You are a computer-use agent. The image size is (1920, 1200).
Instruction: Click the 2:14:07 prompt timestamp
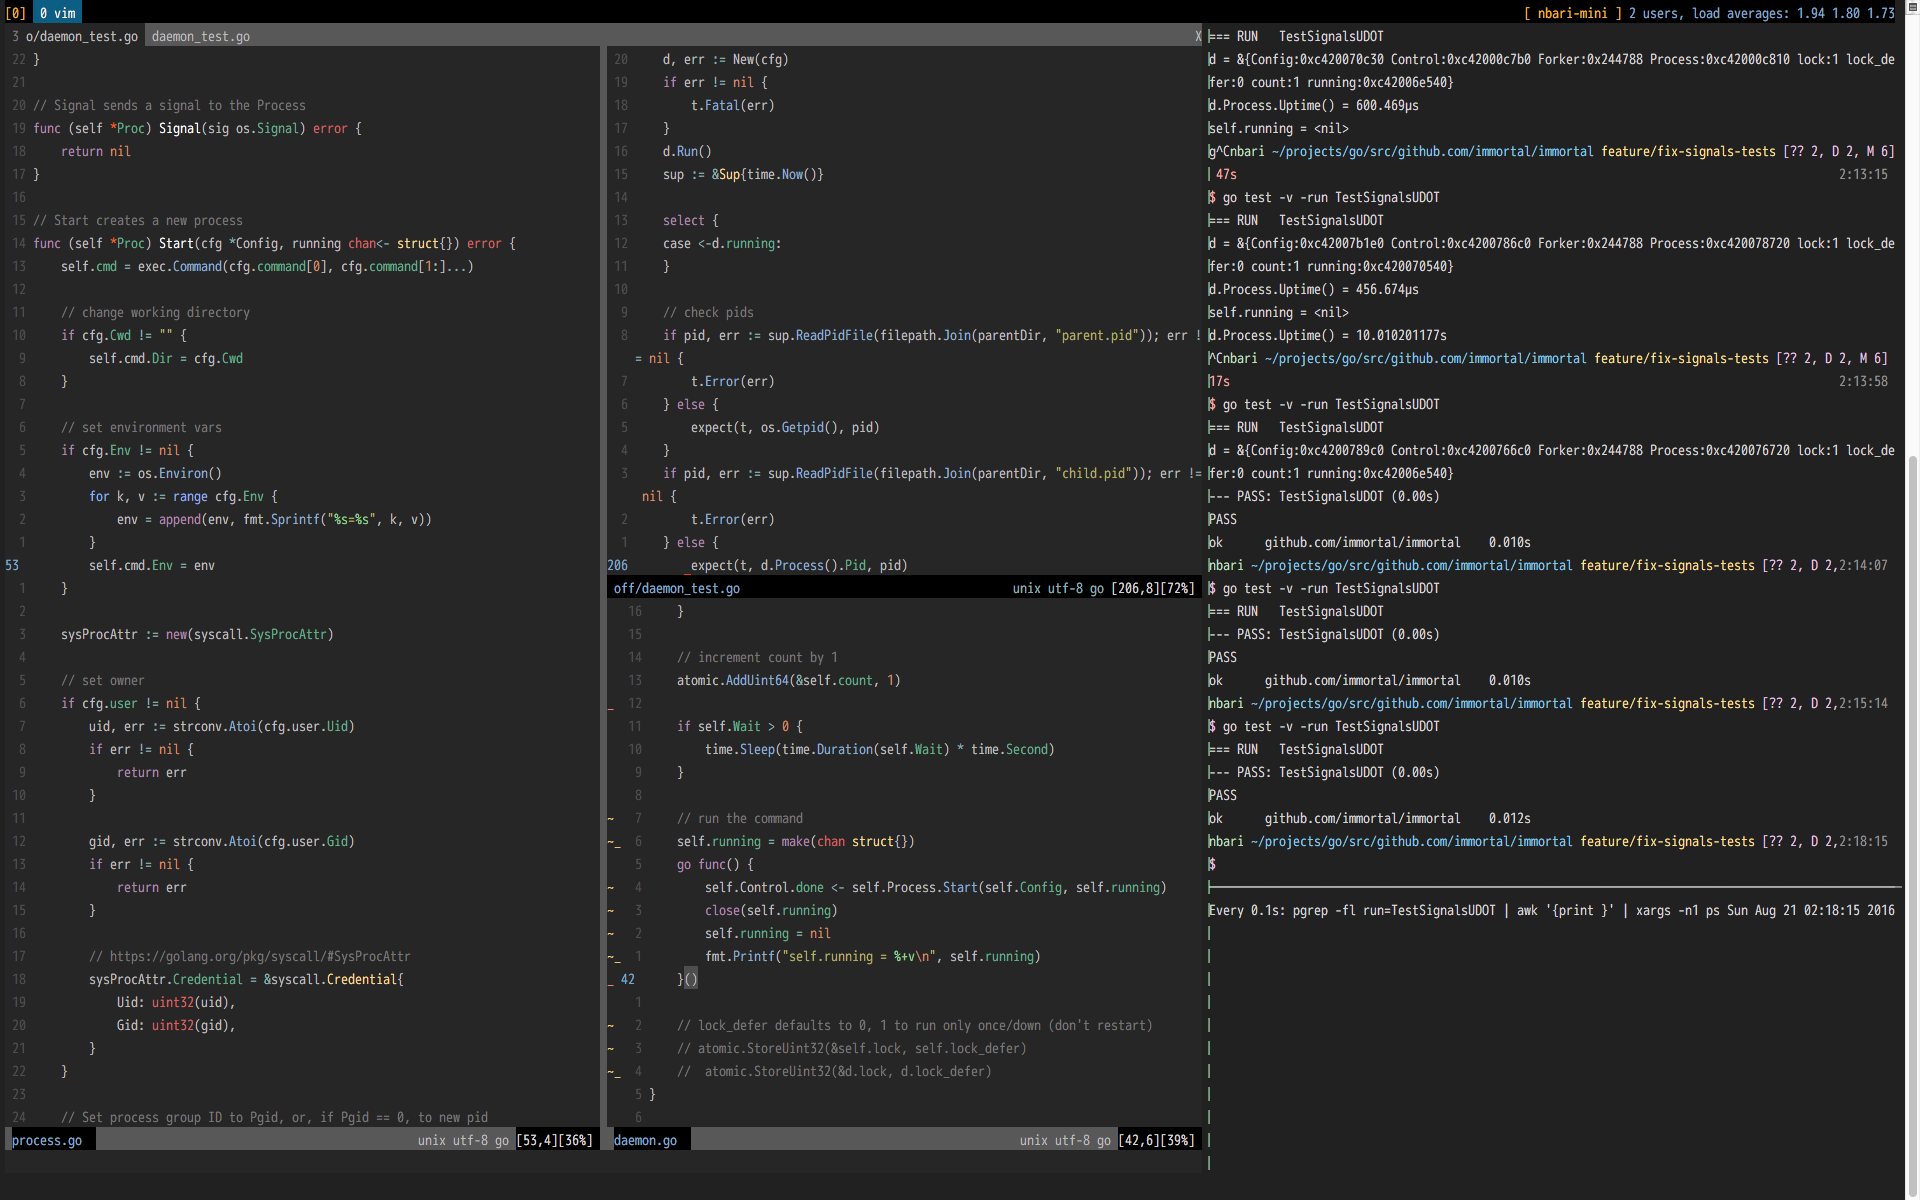[1863, 565]
